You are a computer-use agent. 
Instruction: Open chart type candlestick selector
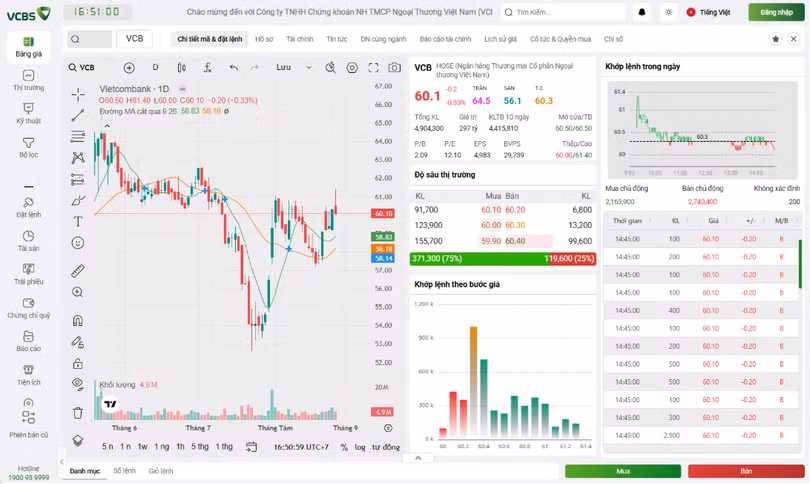(x=181, y=68)
